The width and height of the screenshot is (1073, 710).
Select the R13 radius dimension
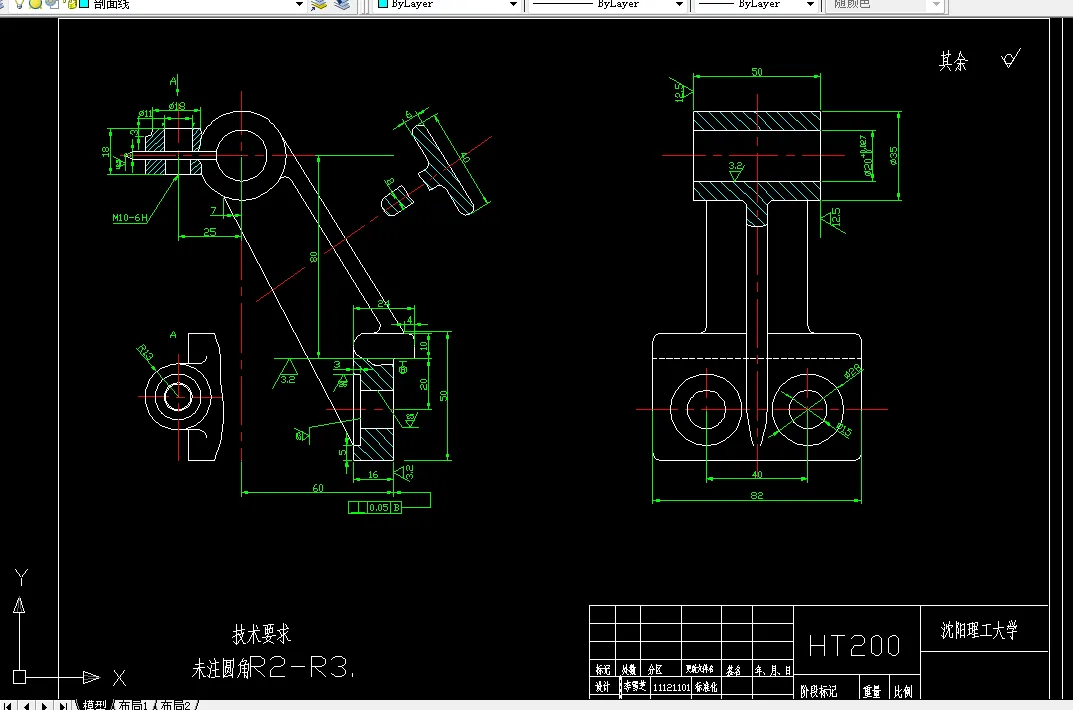tap(145, 352)
